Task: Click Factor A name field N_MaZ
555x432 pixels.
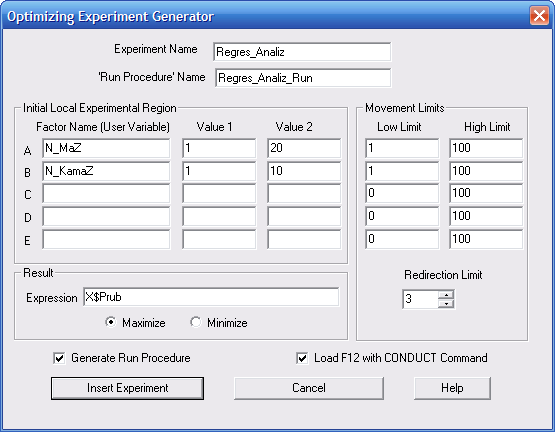Action: pos(106,148)
